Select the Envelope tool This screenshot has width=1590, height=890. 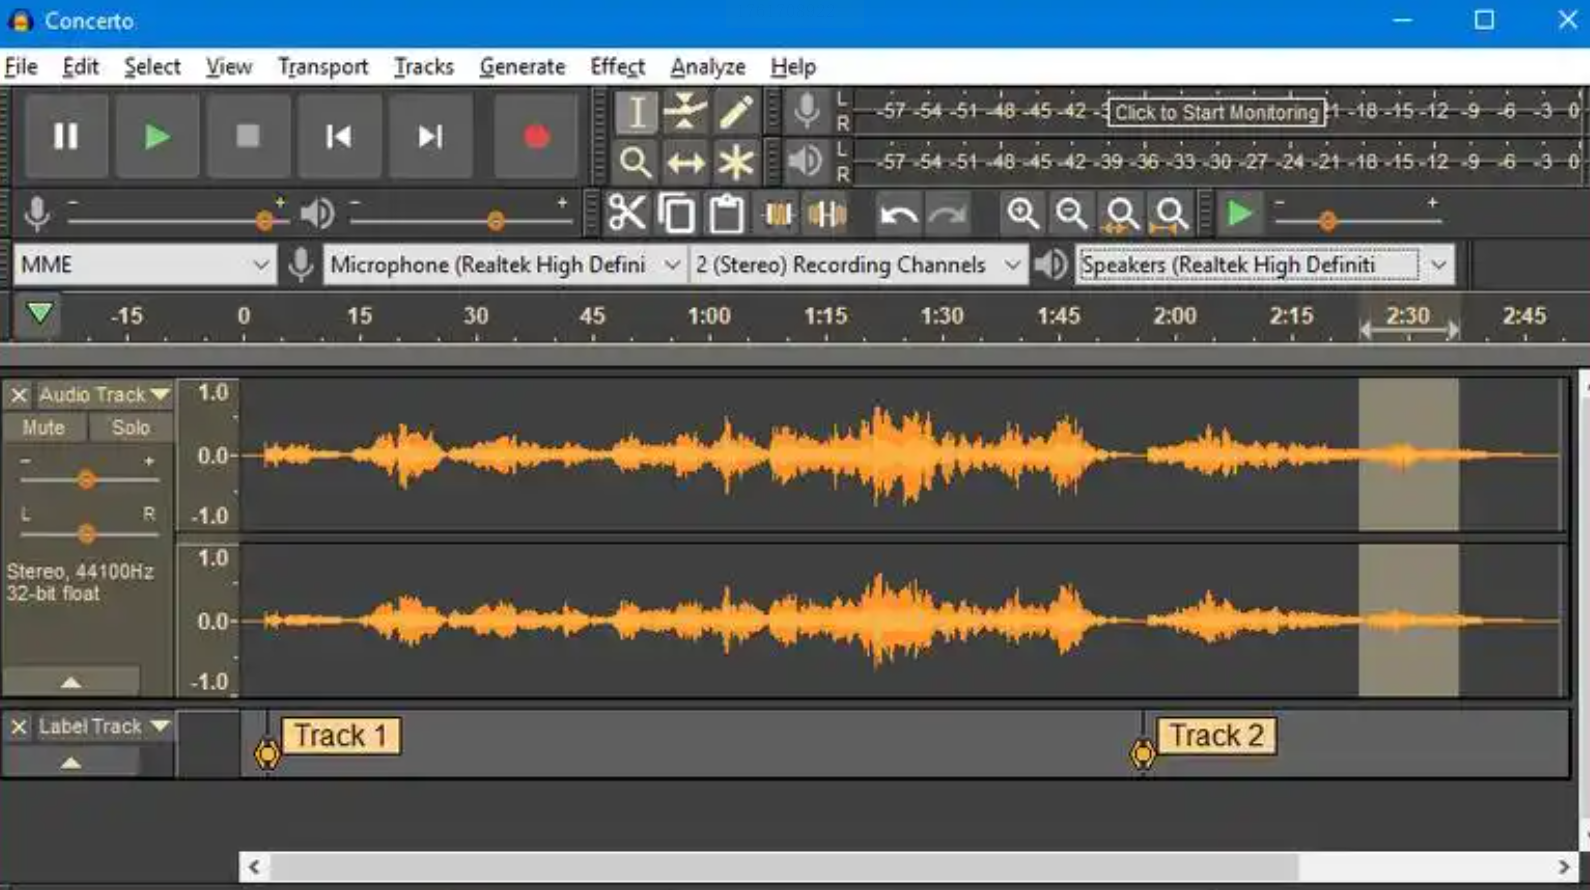(685, 111)
